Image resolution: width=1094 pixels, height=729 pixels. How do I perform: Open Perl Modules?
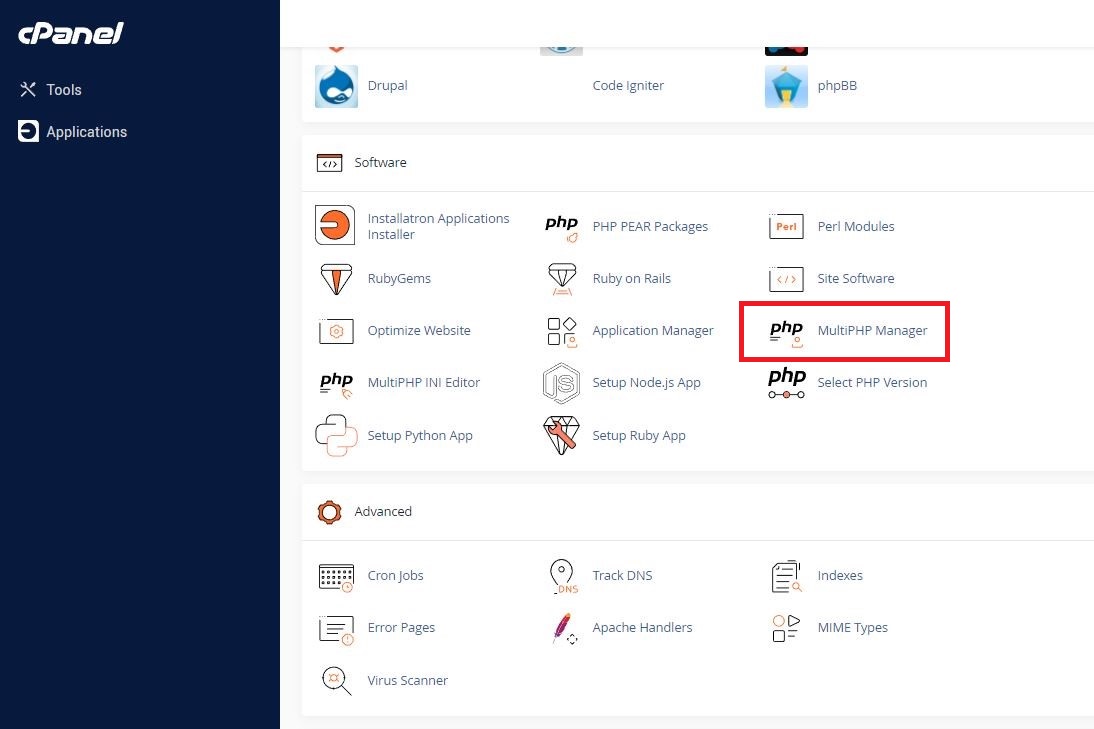pos(856,226)
